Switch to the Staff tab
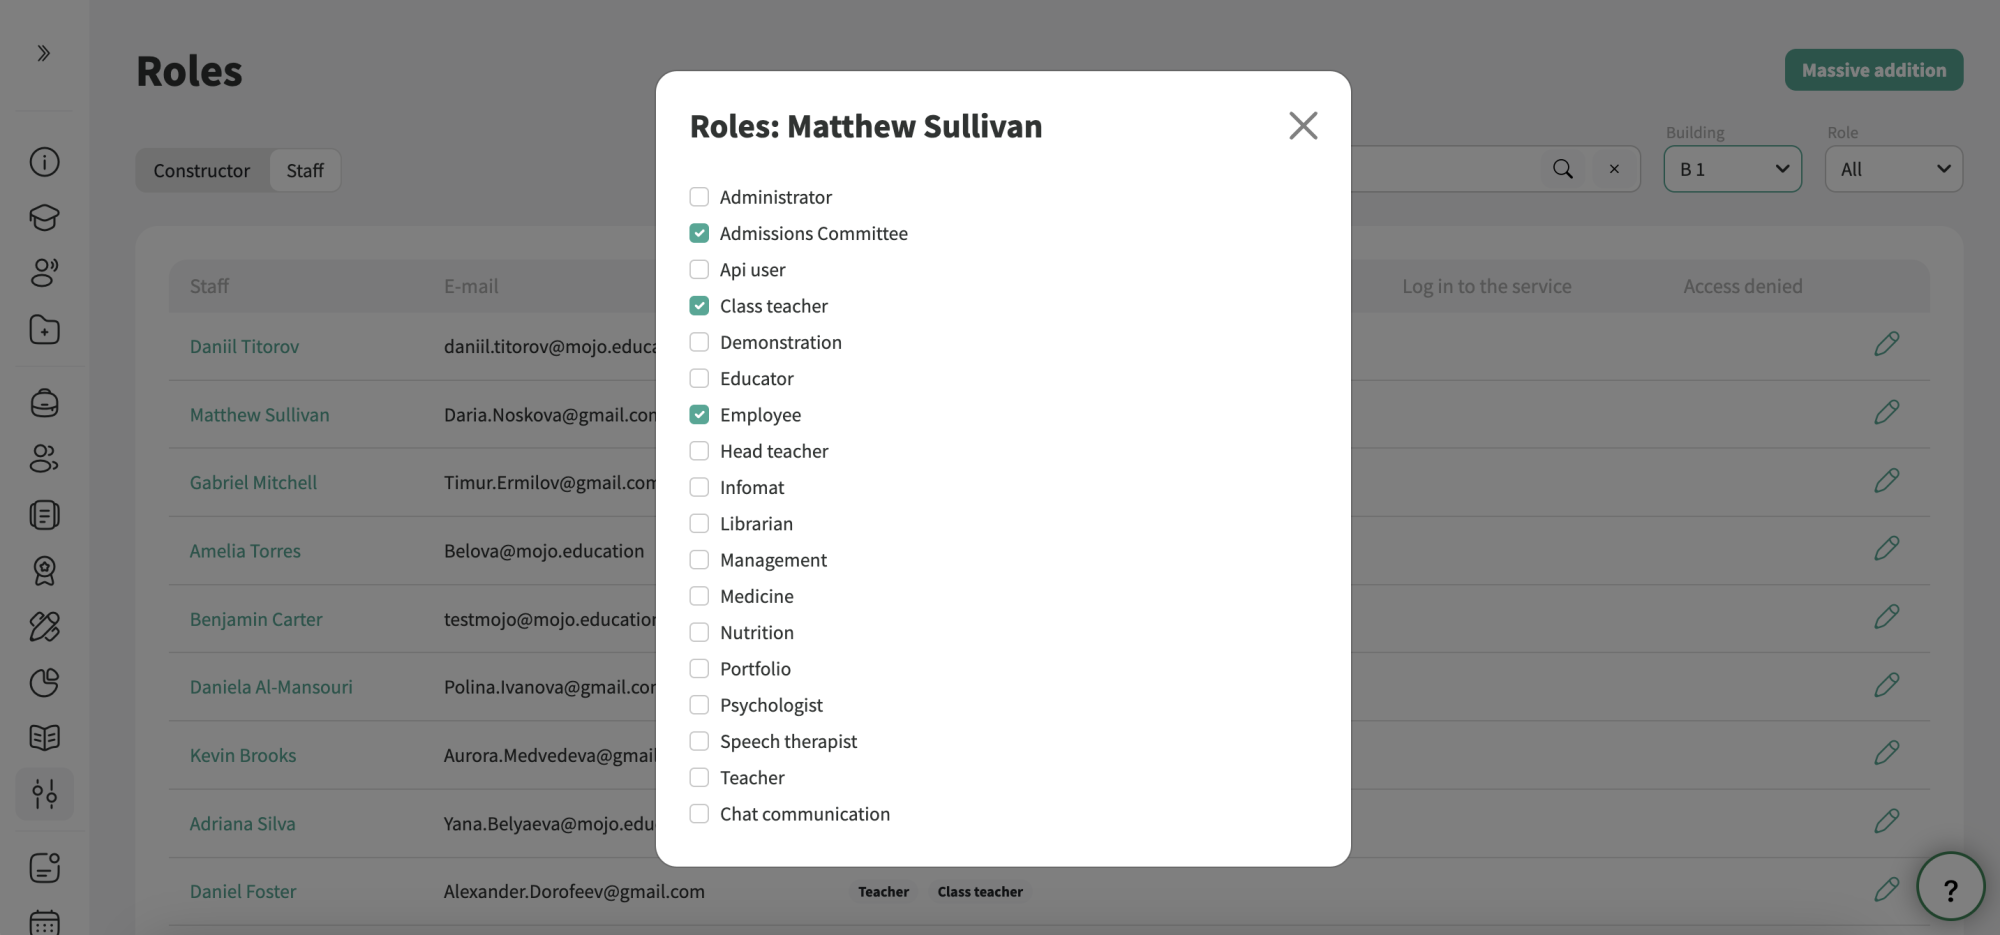 click(x=305, y=170)
